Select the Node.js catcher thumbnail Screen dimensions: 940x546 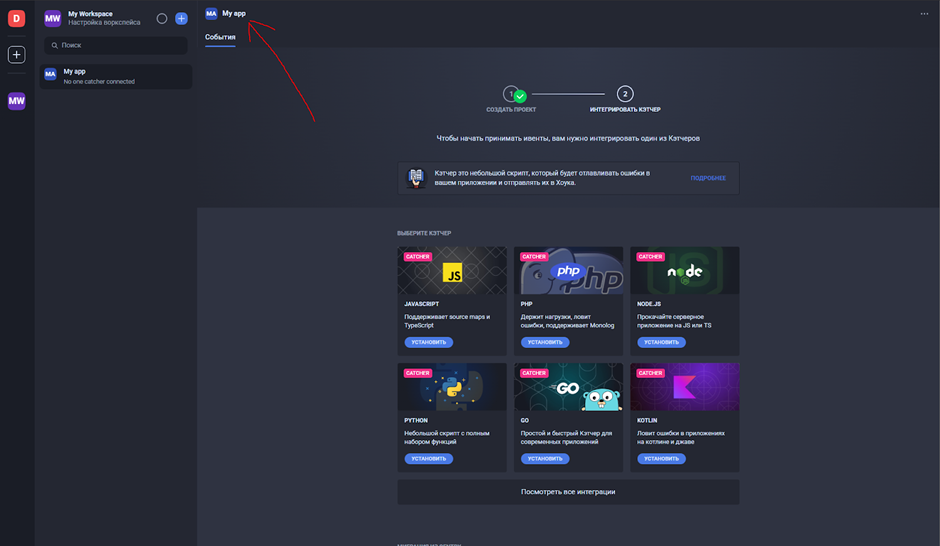[685, 270]
